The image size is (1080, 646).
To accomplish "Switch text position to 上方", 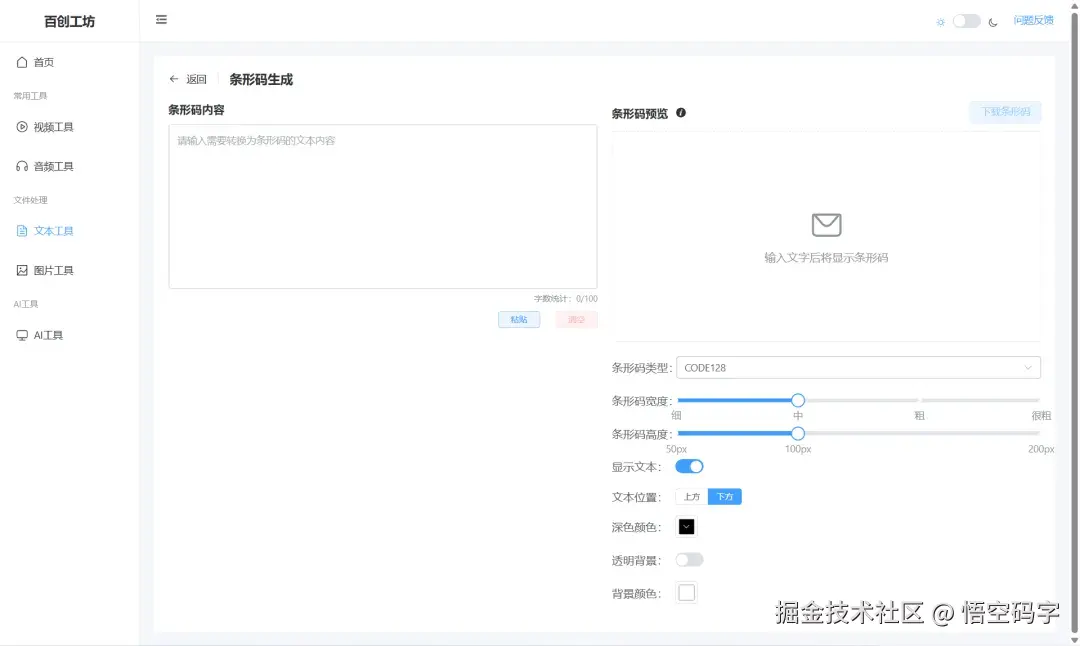I will pos(691,496).
